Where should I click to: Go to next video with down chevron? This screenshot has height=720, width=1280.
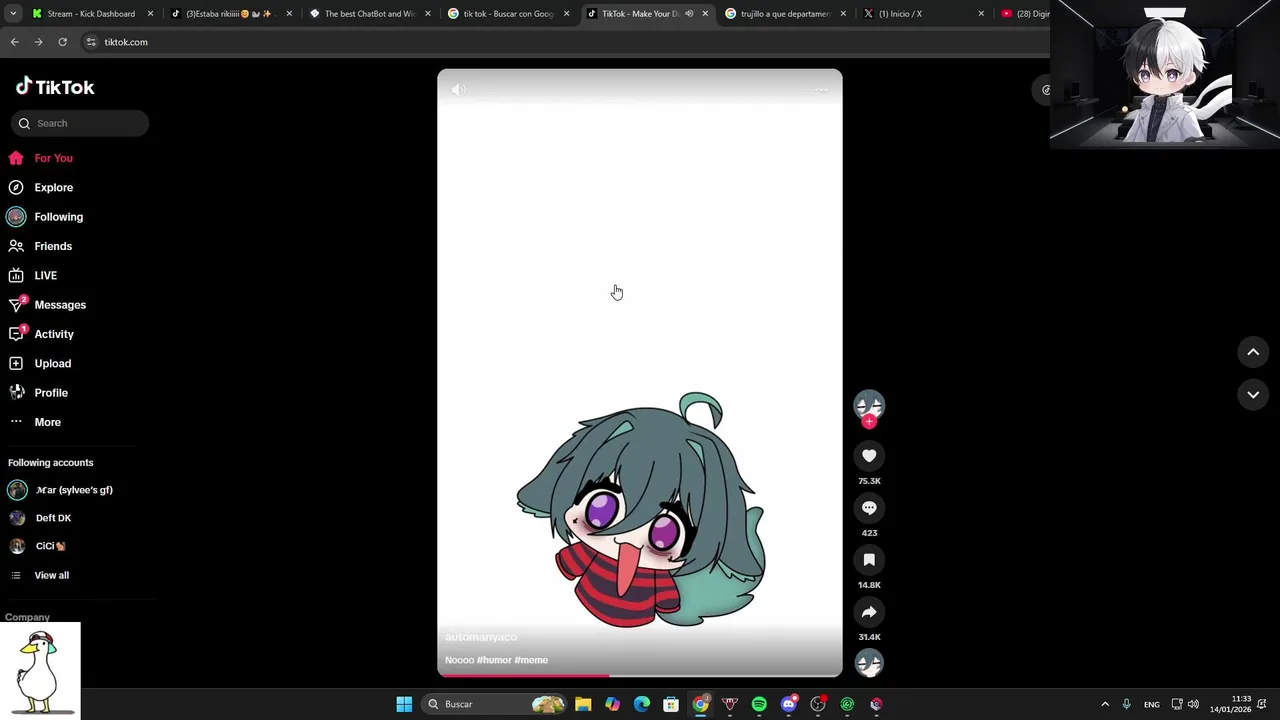pyautogui.click(x=1253, y=395)
